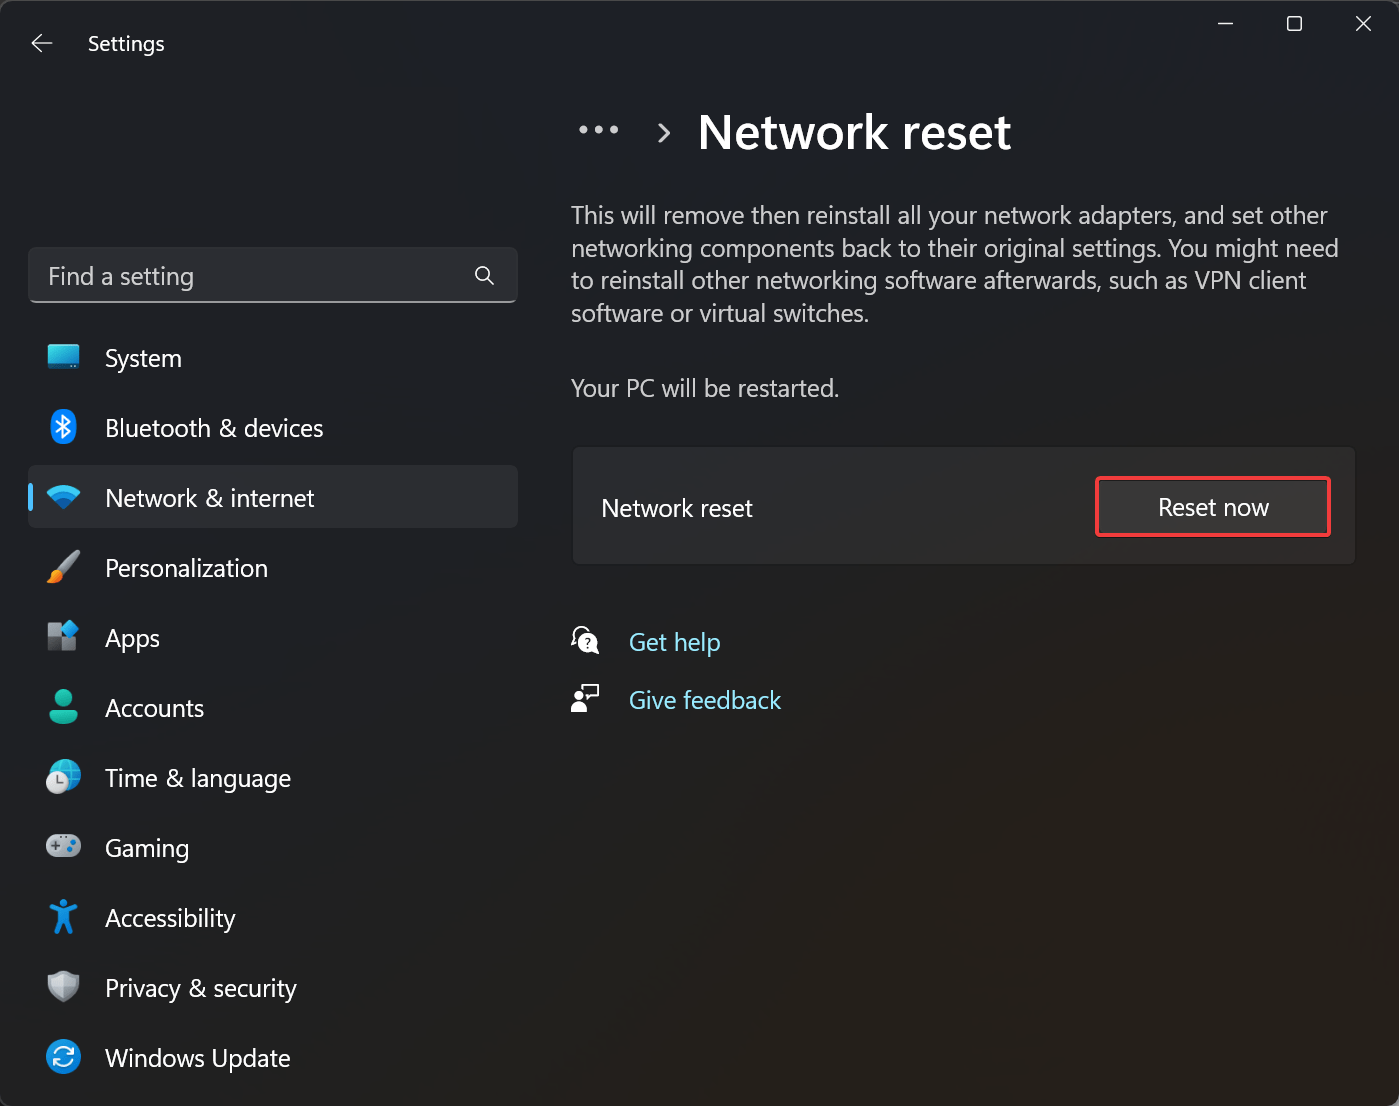Close the Settings window
Screen dimensions: 1399x1106
1363,23
